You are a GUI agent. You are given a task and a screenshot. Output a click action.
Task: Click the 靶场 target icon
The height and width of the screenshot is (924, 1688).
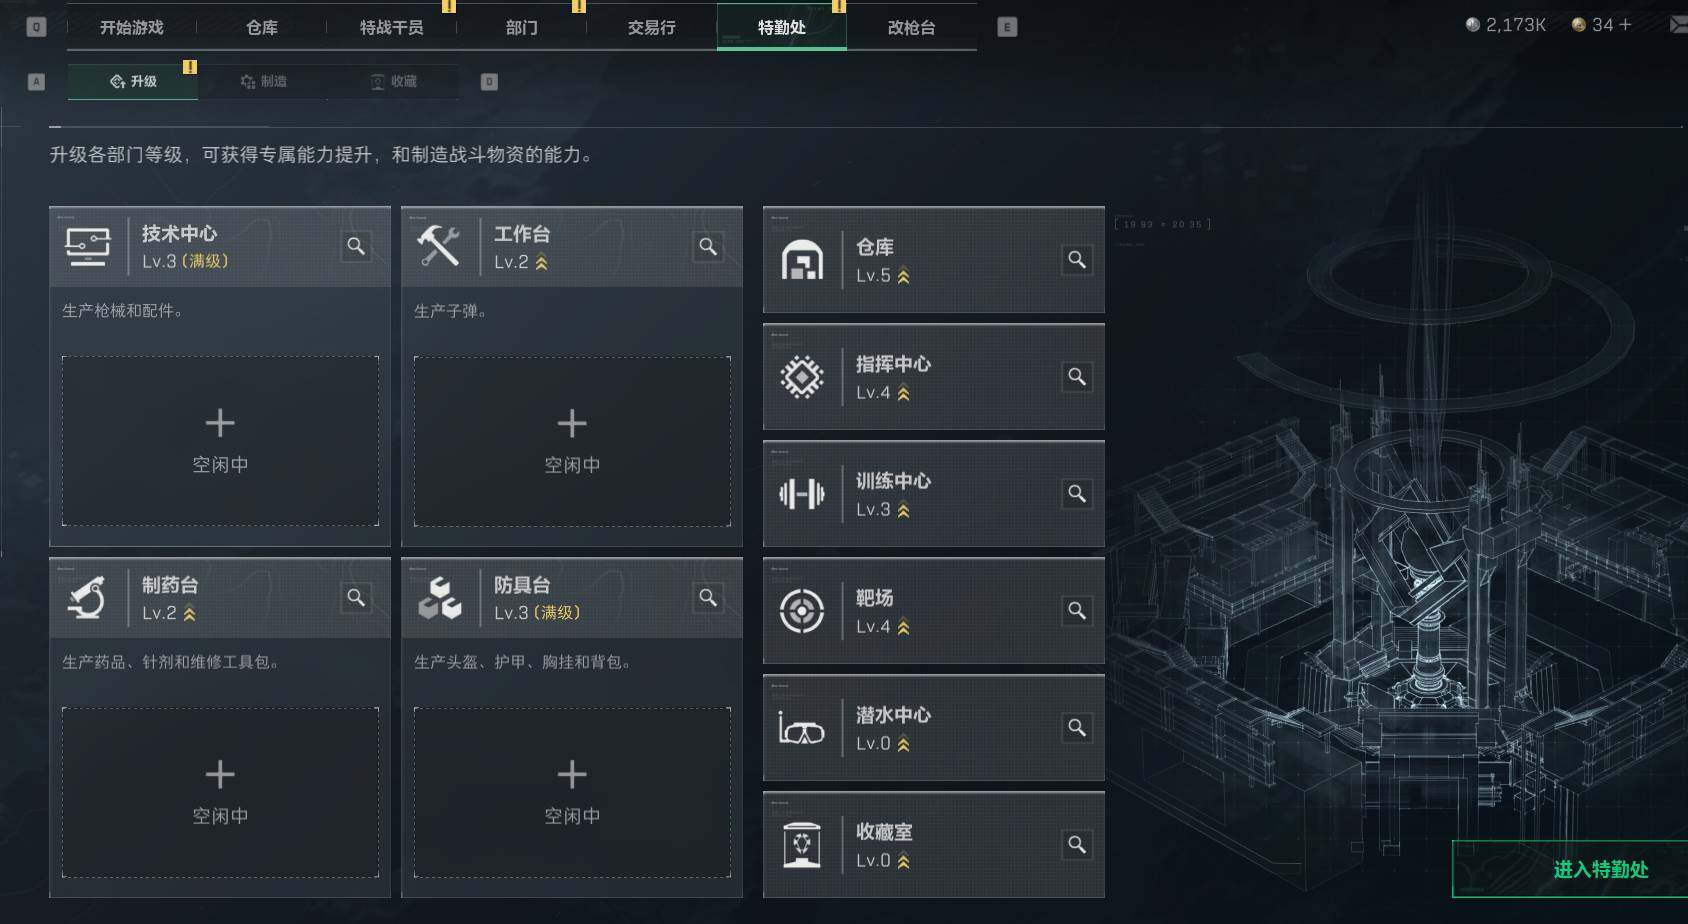click(802, 611)
